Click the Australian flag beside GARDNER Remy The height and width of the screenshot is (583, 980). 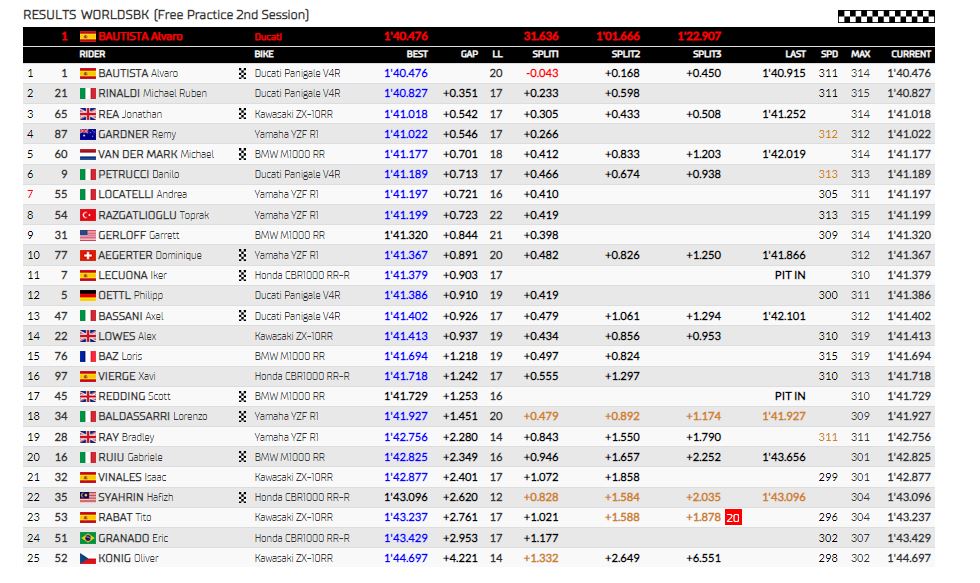click(88, 134)
